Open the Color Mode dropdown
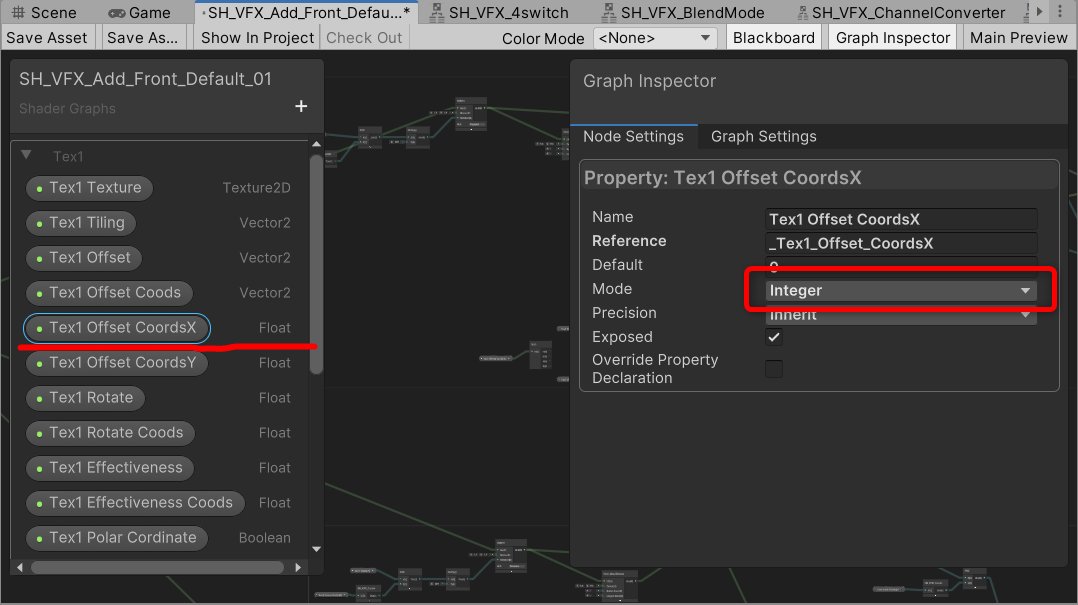The image size is (1078, 605). click(654, 38)
